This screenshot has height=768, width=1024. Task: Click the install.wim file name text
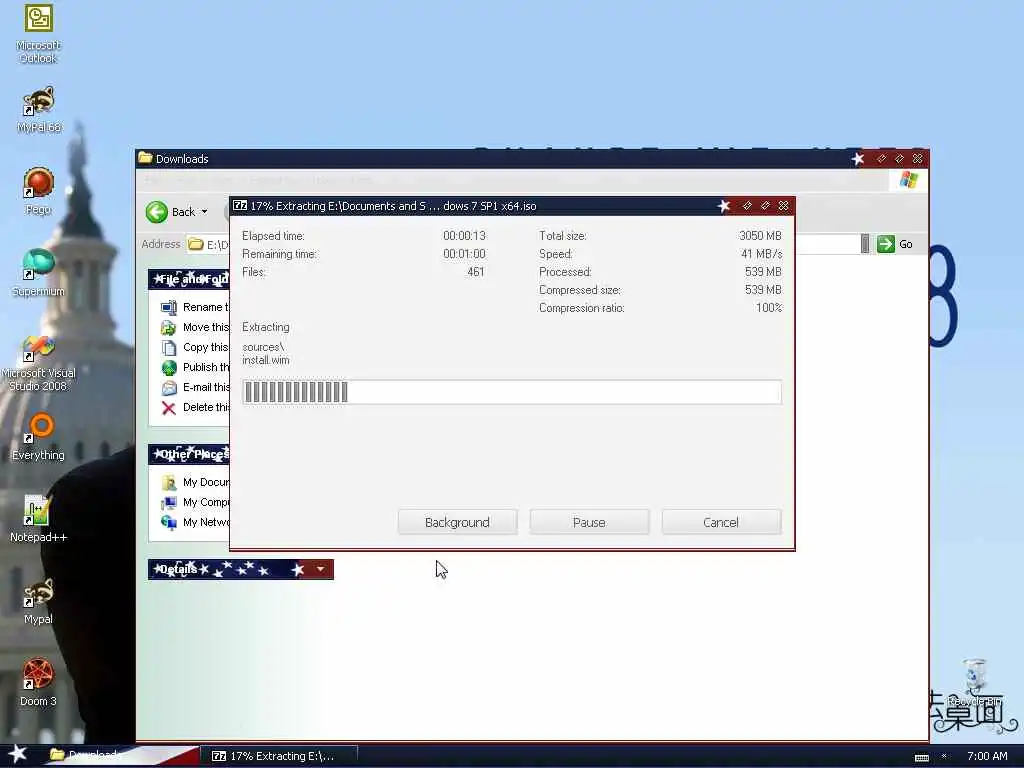click(x=266, y=360)
